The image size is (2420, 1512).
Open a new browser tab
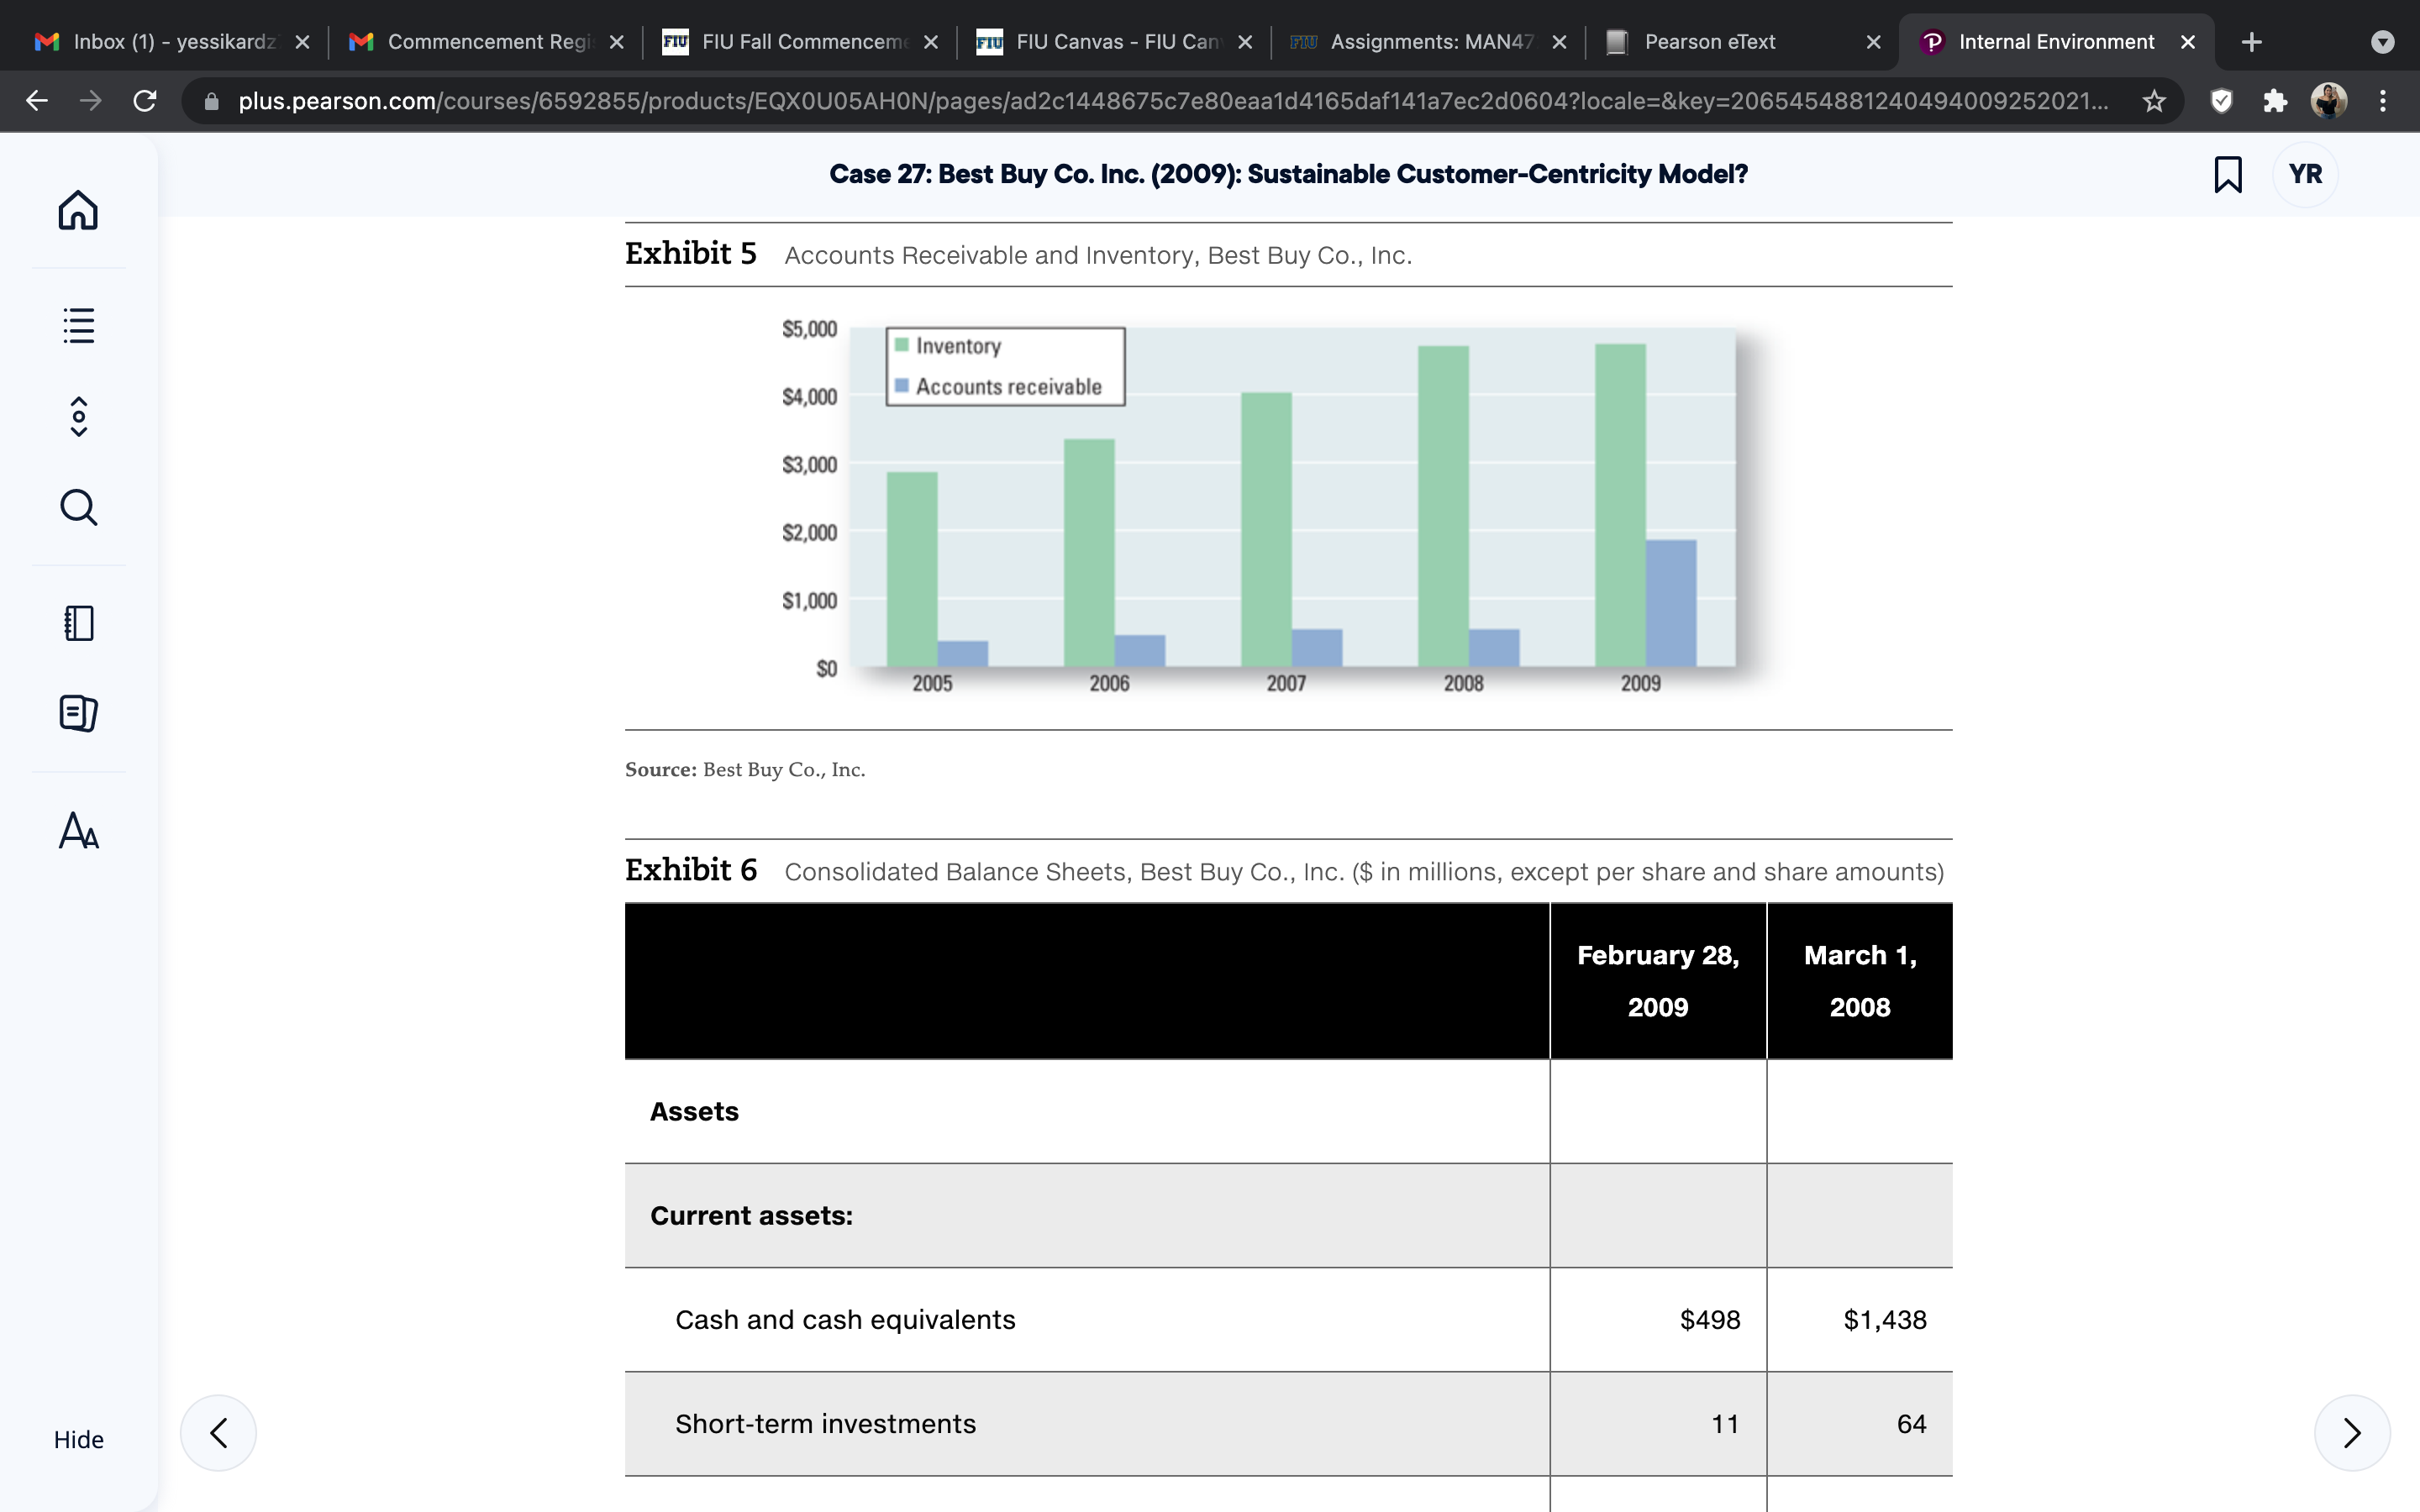(2251, 42)
